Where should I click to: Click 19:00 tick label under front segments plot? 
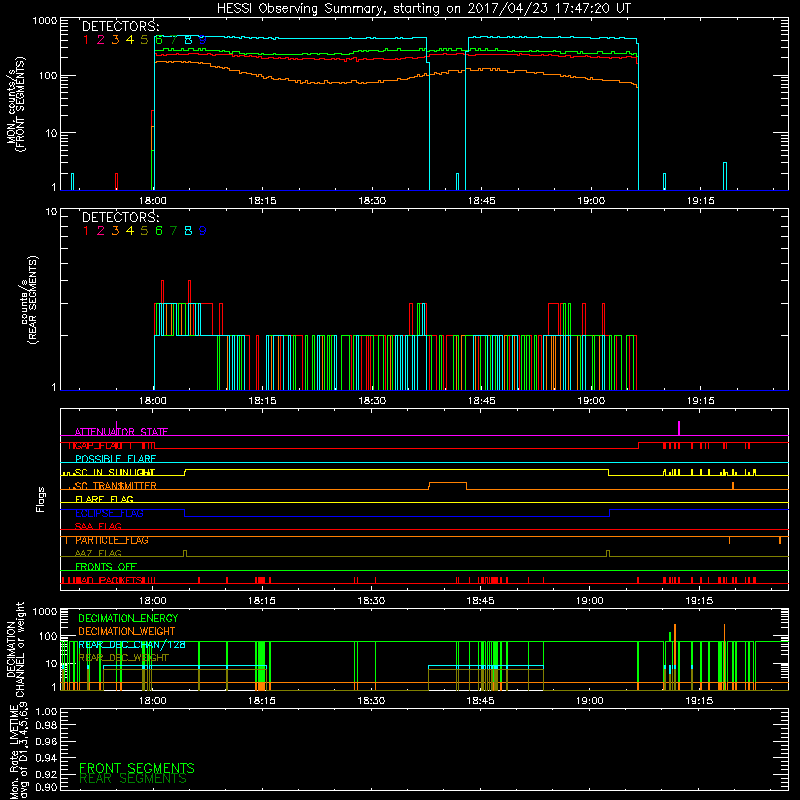(x=591, y=201)
